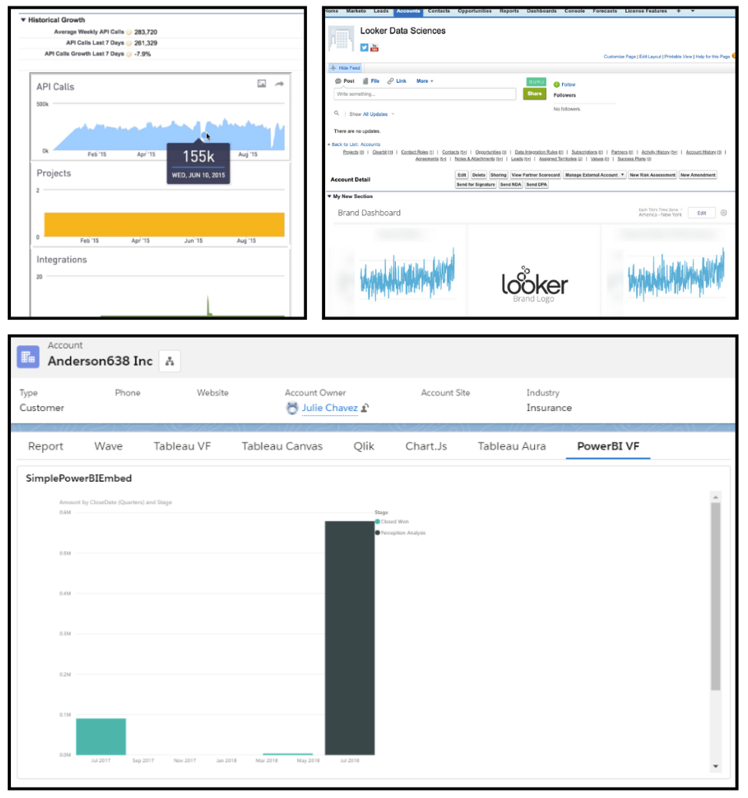Collapse the My New Section expander

pyautogui.click(x=330, y=196)
